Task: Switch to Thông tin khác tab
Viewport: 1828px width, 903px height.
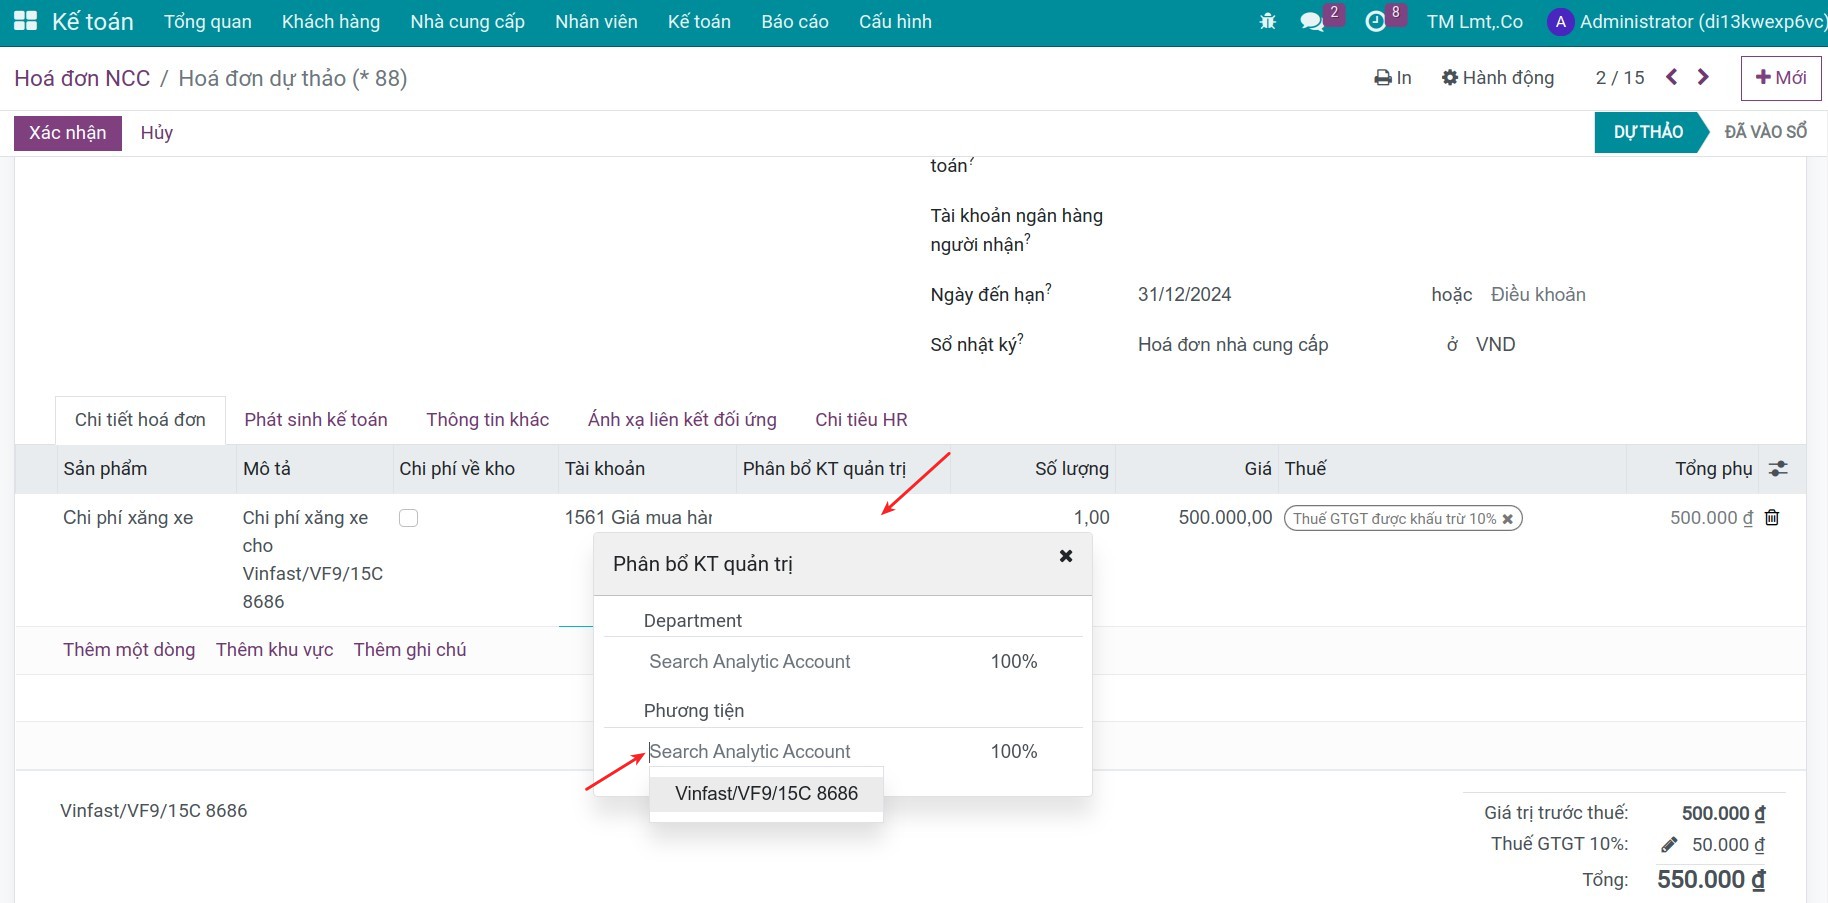Action: coord(487,420)
